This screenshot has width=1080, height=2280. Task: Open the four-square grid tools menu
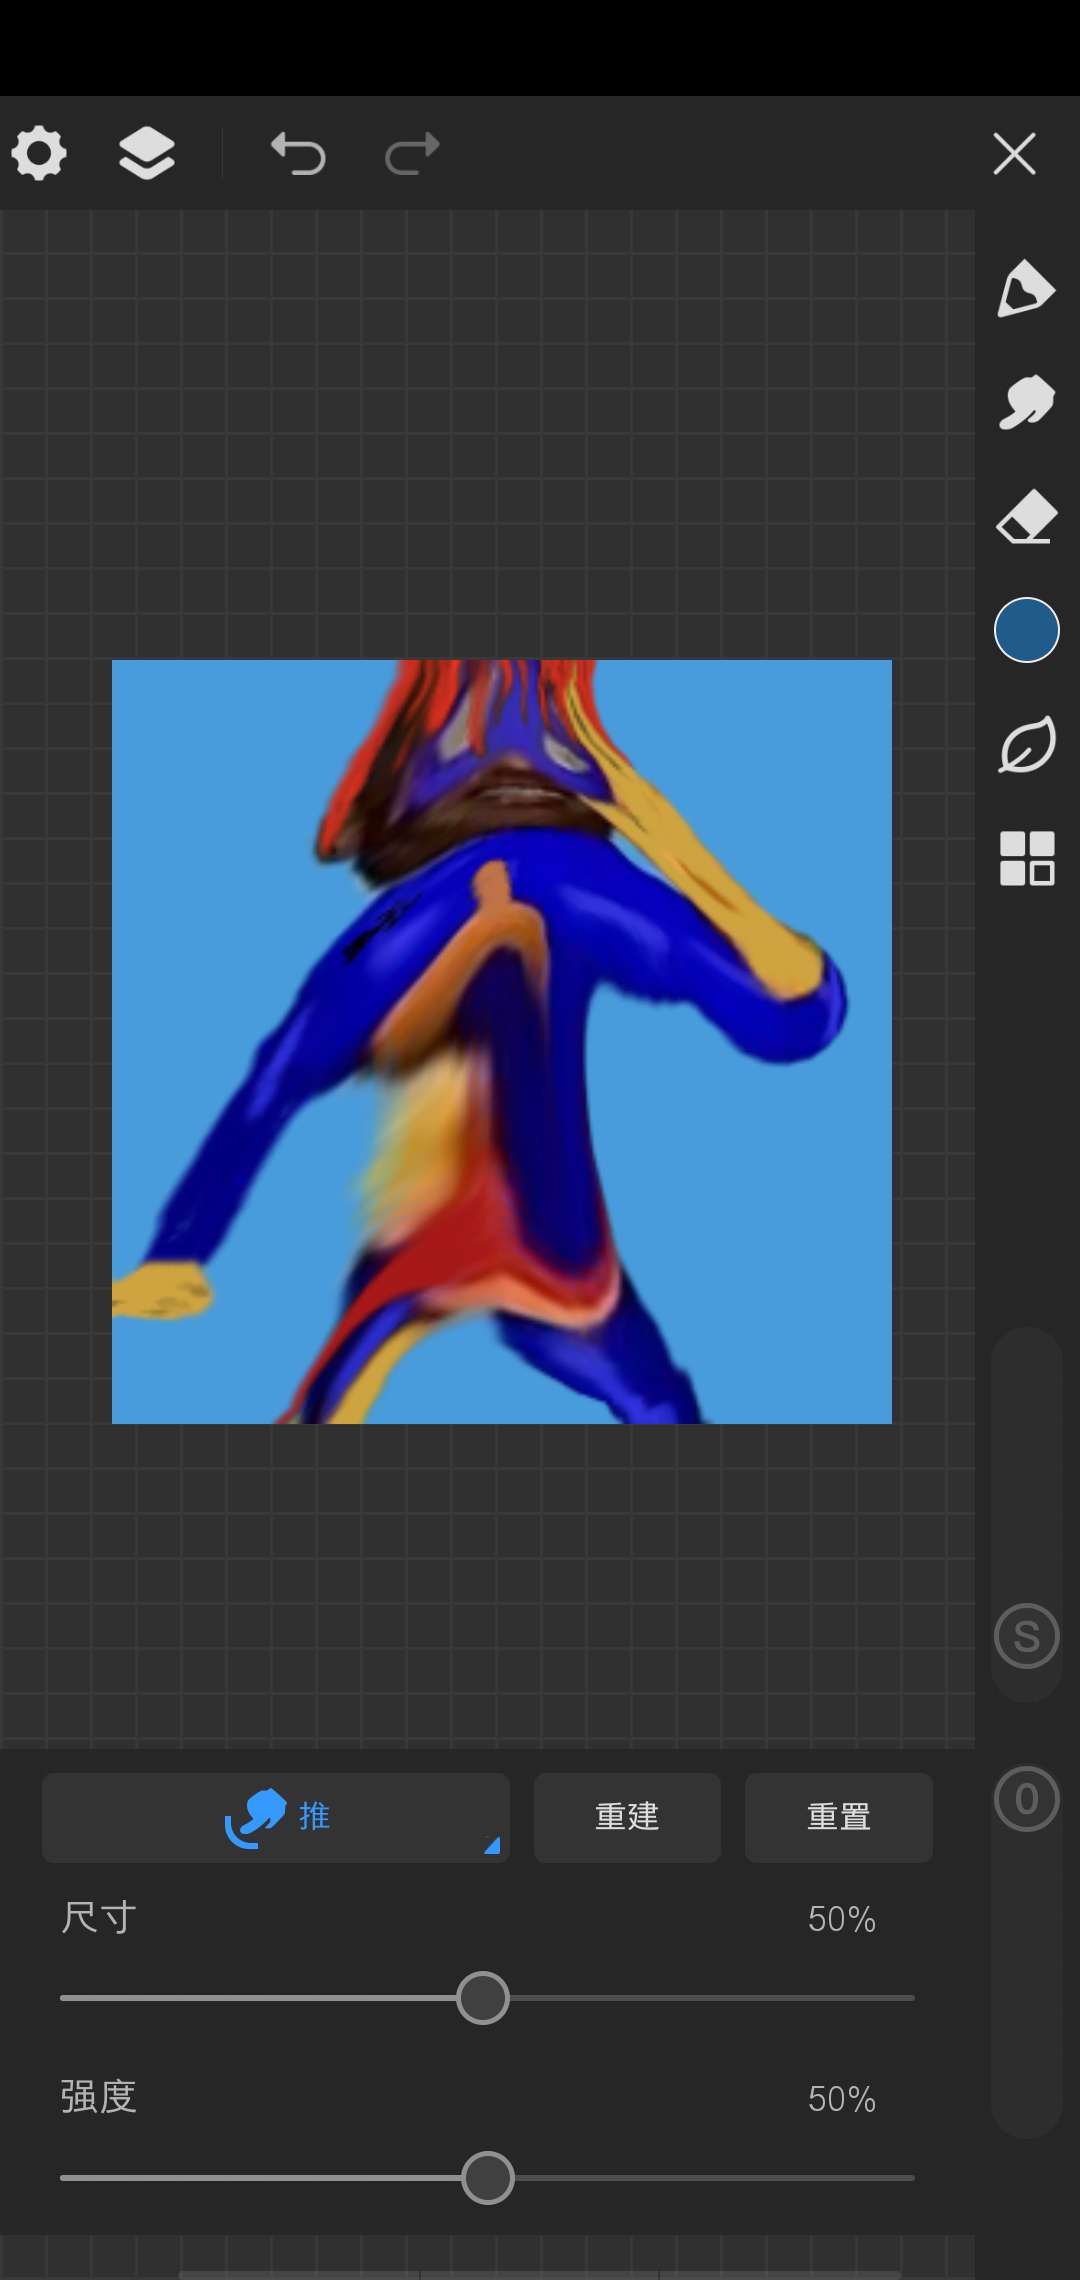1027,858
